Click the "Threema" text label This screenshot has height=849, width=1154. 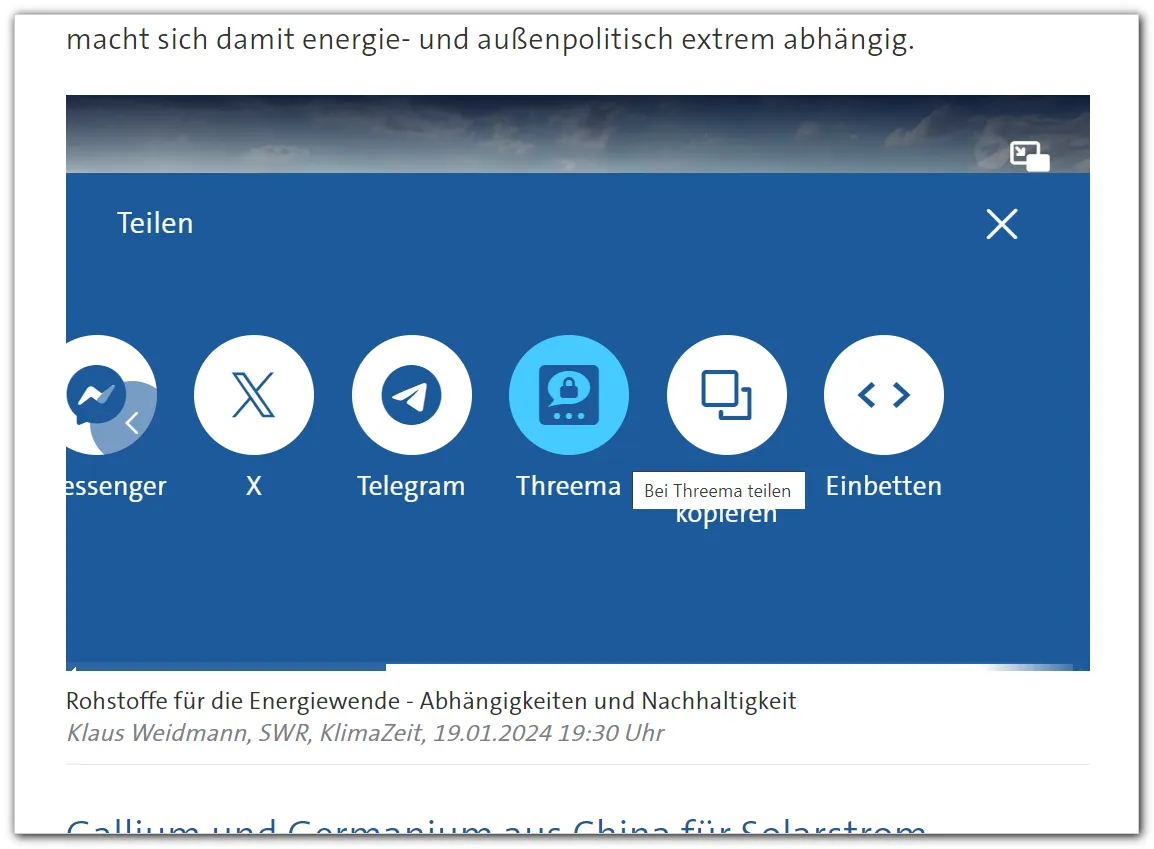(x=568, y=487)
